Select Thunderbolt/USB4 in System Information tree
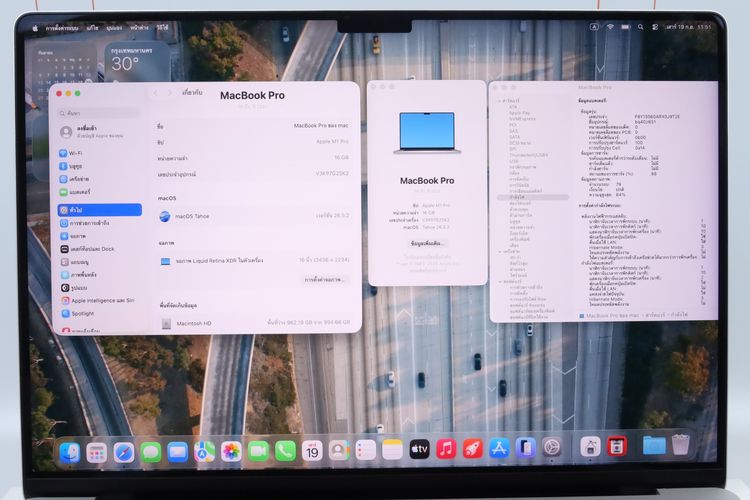Viewport: 750px width, 500px height. [x=528, y=155]
